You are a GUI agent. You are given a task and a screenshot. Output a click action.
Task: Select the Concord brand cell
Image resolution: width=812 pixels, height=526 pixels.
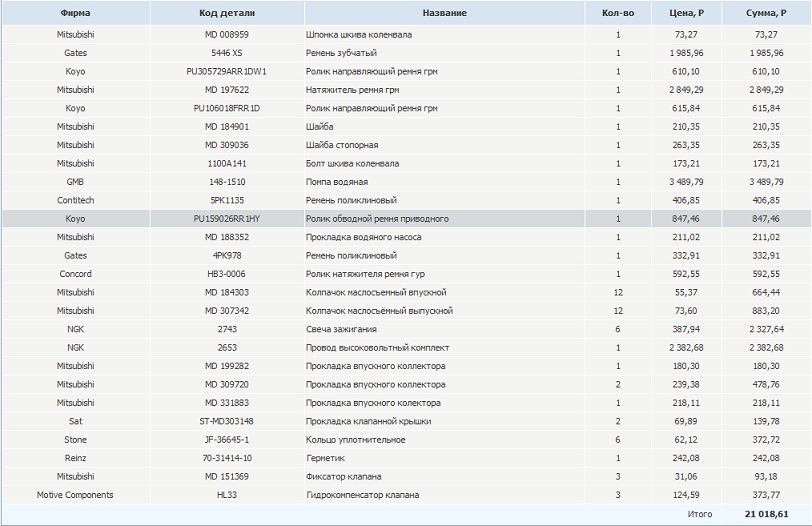point(75,274)
